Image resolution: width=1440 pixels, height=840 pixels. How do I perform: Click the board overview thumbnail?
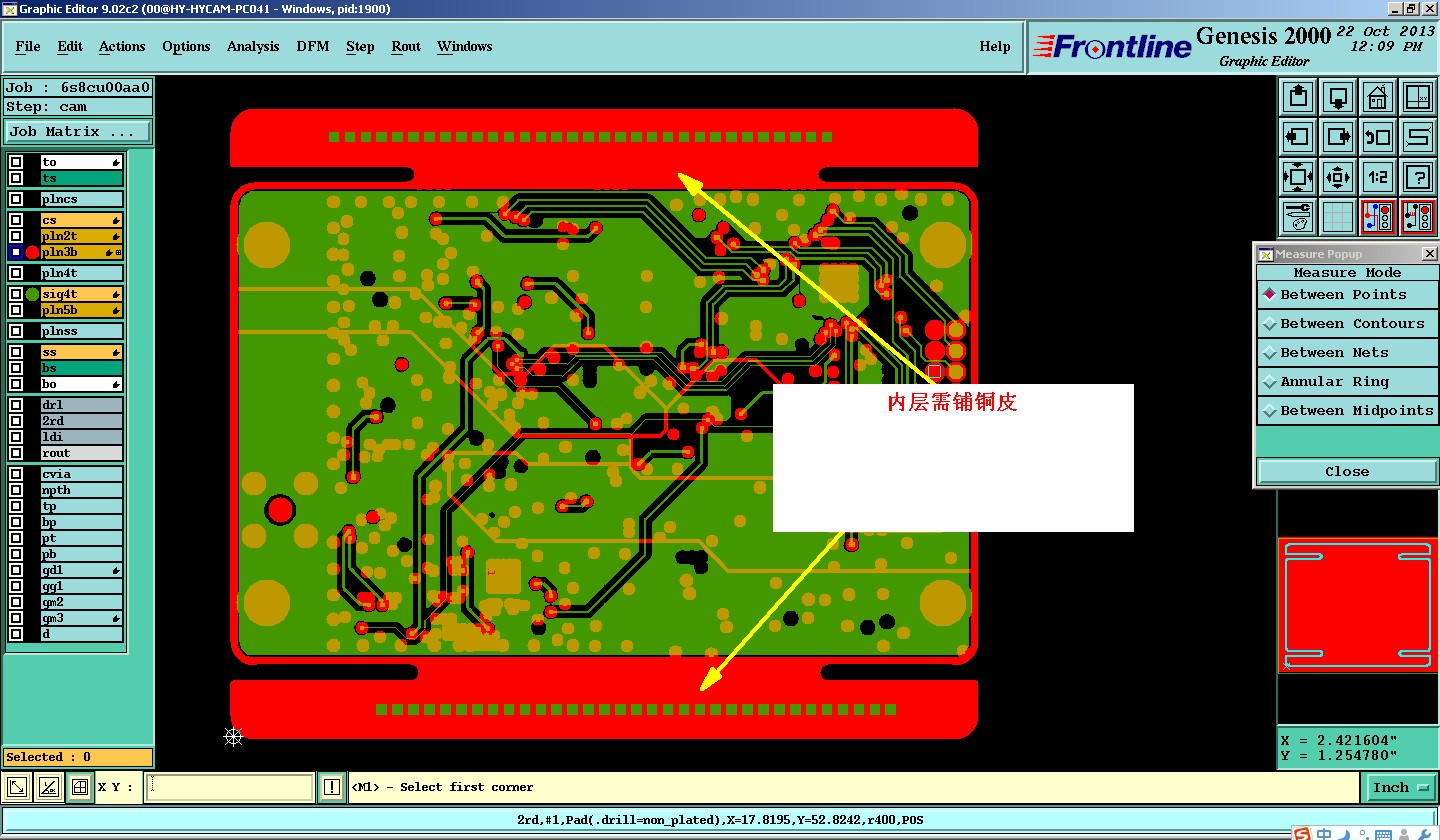[x=1357, y=605]
